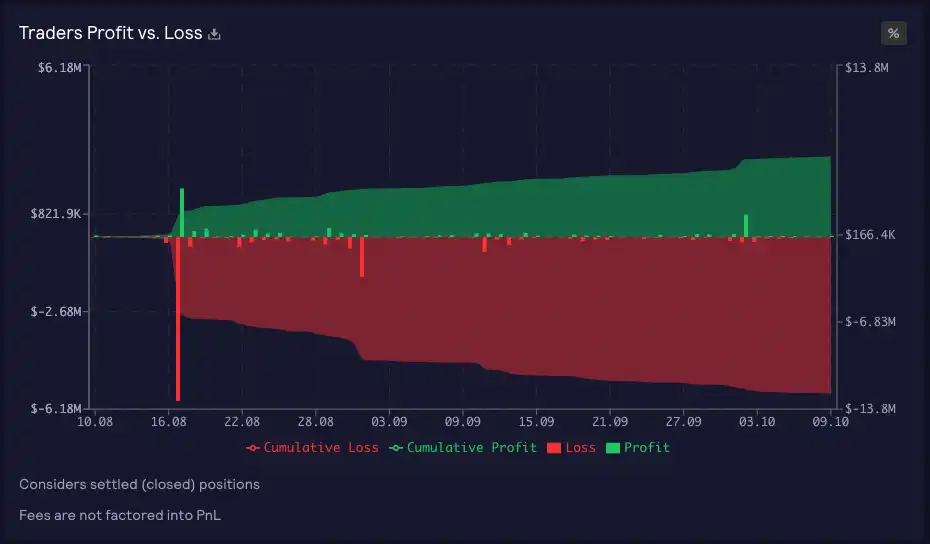This screenshot has width=930, height=544.
Task: Hide the Loss bars via legend
Action: point(580,447)
